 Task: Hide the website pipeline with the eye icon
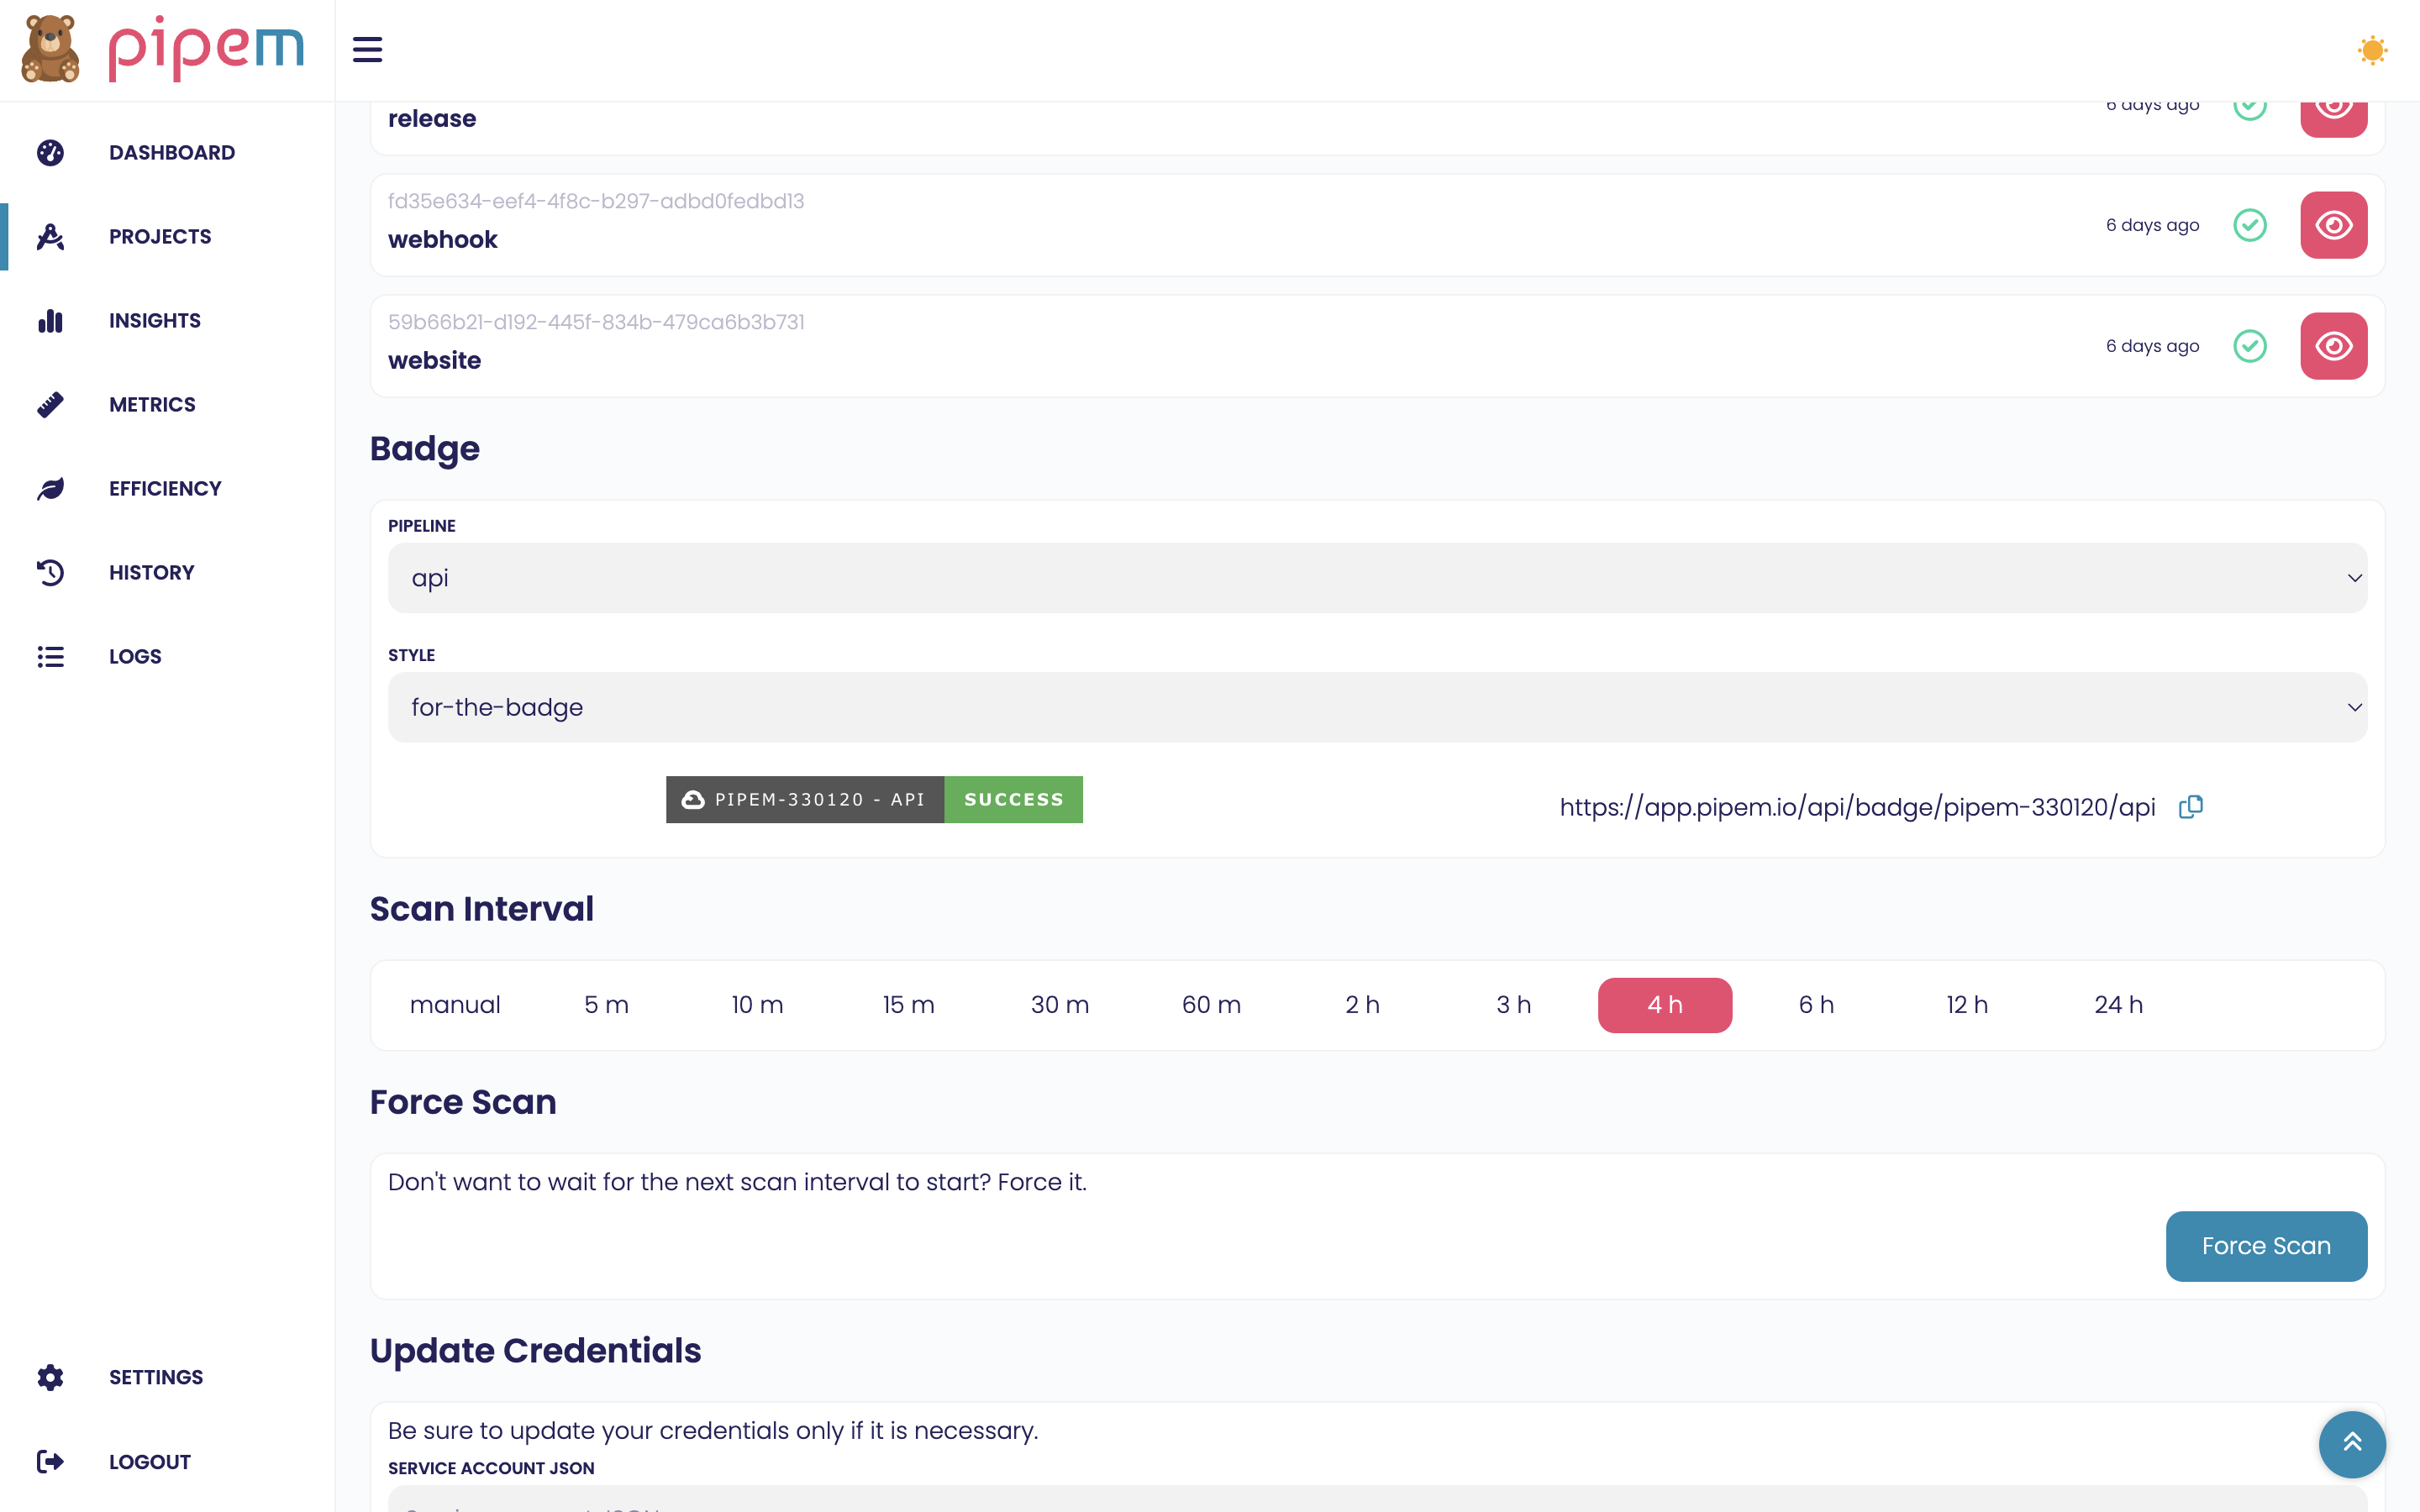2334,345
